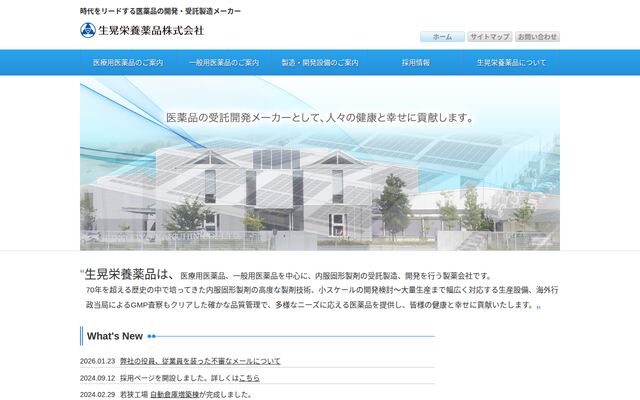Click the factory building hero banner image
Viewport: 640px width, 400px height.
coord(320,163)
